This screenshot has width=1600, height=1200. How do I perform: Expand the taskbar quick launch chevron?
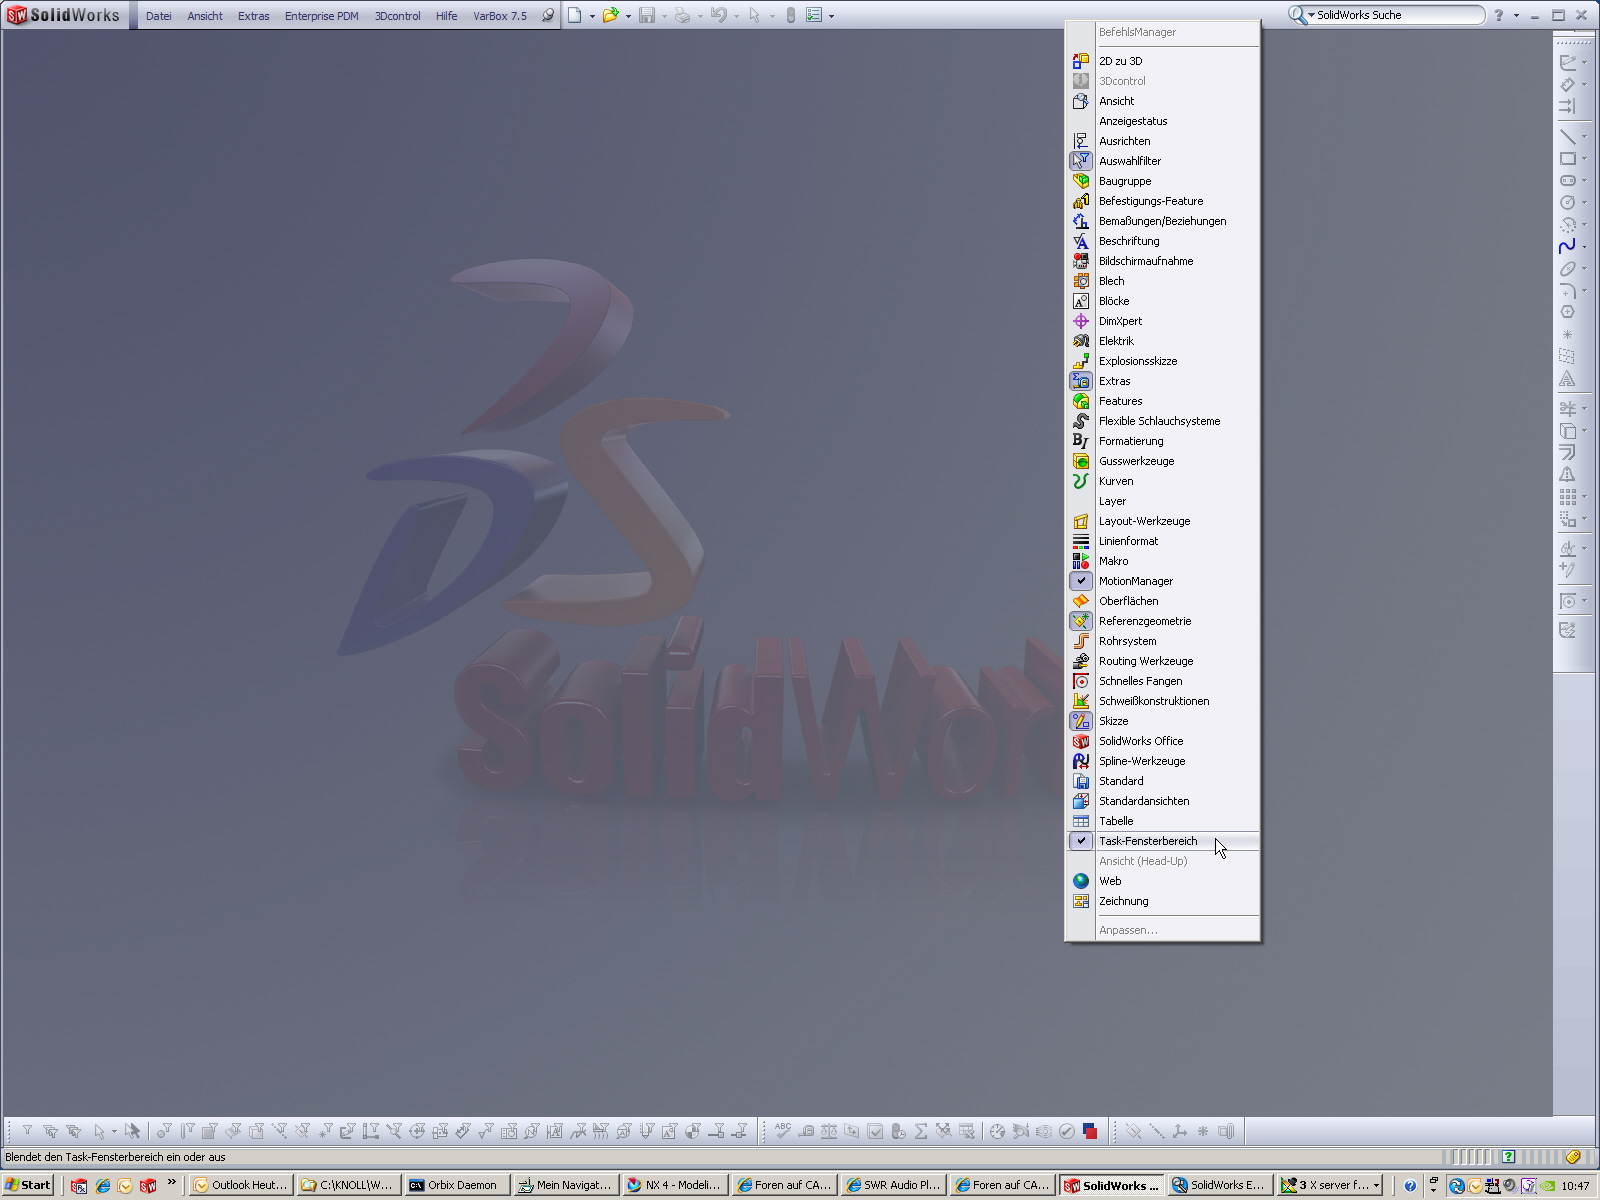[172, 1183]
